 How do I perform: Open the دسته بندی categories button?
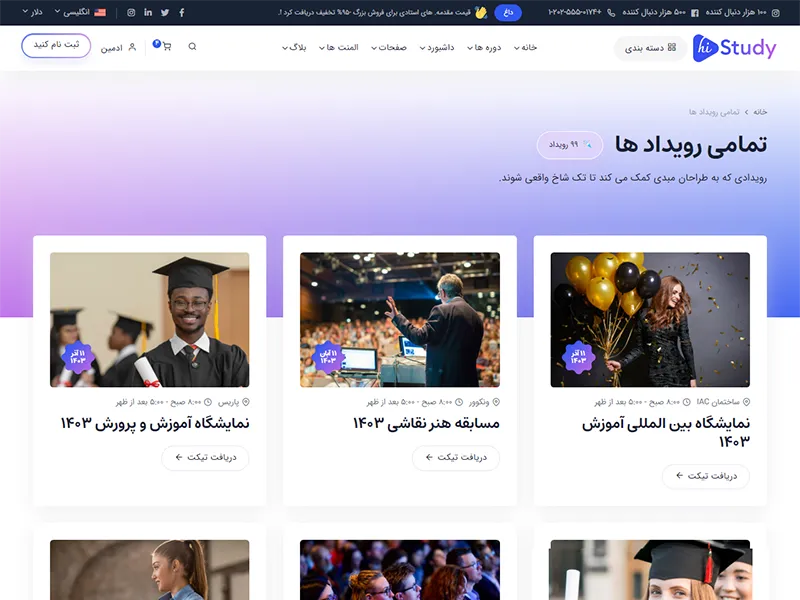click(651, 47)
